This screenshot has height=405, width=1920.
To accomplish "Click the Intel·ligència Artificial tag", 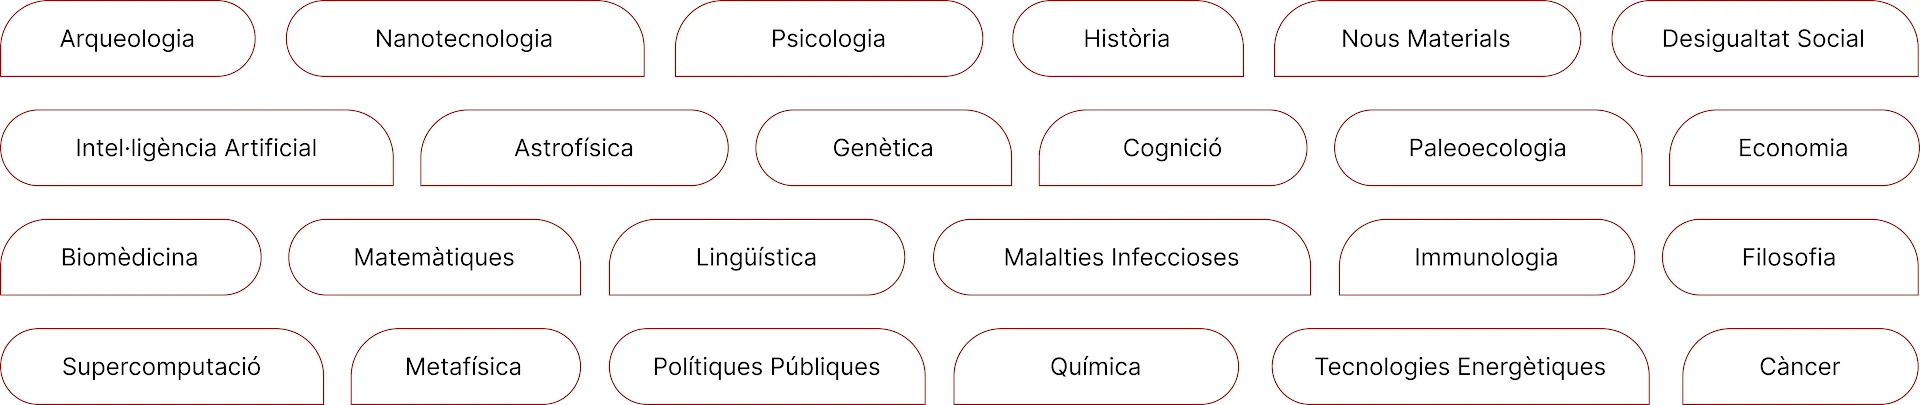I will pos(197,148).
